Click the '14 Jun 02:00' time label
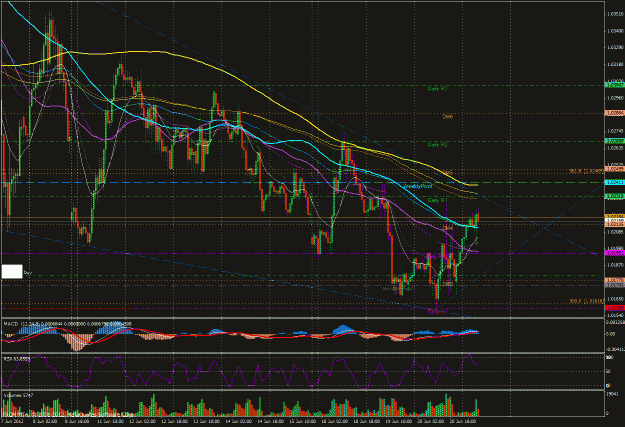The image size is (625, 427). point(240,421)
